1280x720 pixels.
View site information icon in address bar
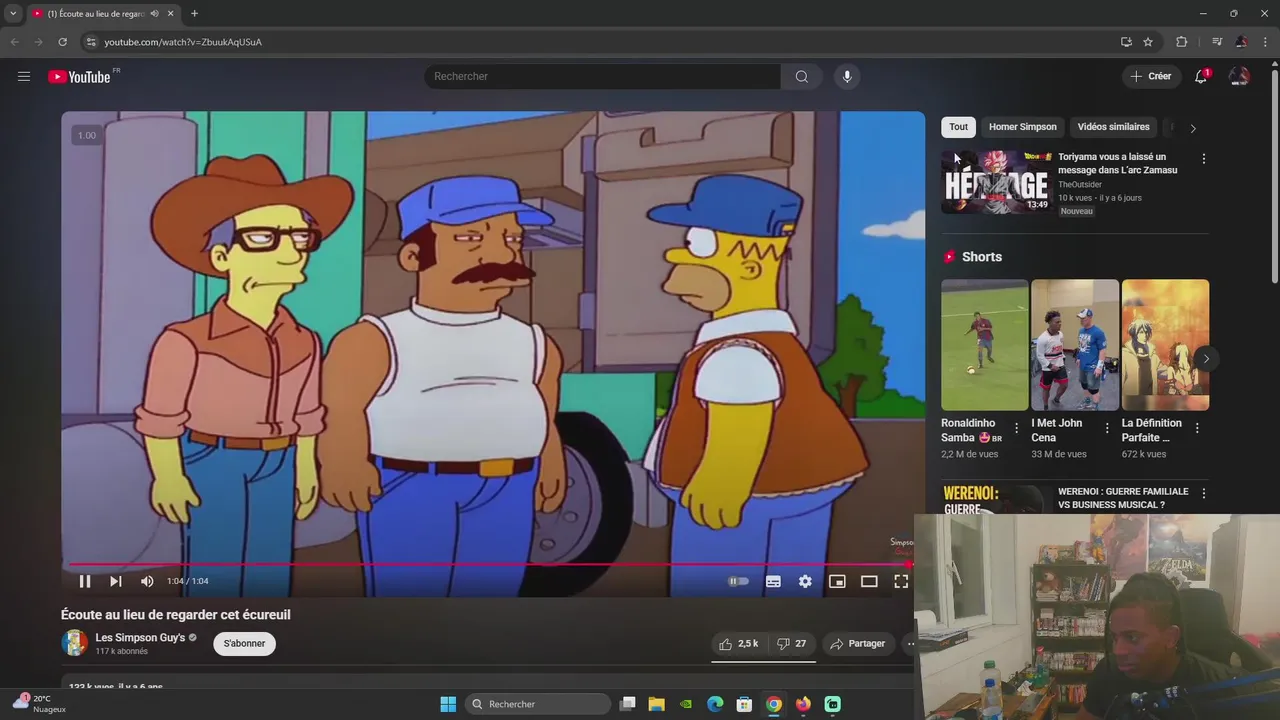pyautogui.click(x=91, y=42)
